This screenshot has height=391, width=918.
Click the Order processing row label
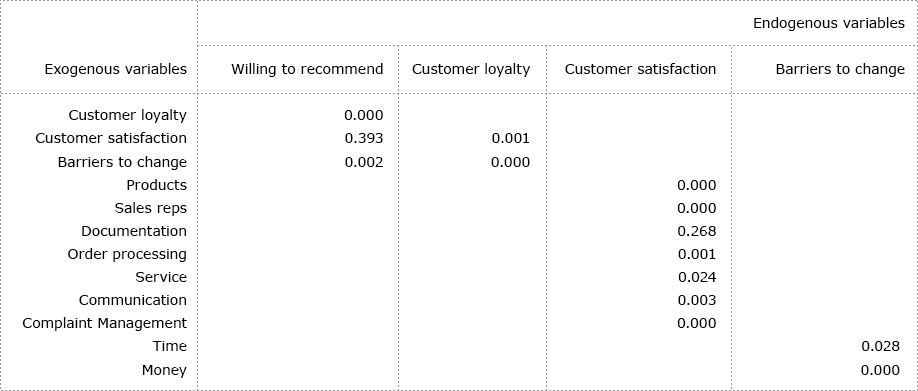(x=127, y=255)
